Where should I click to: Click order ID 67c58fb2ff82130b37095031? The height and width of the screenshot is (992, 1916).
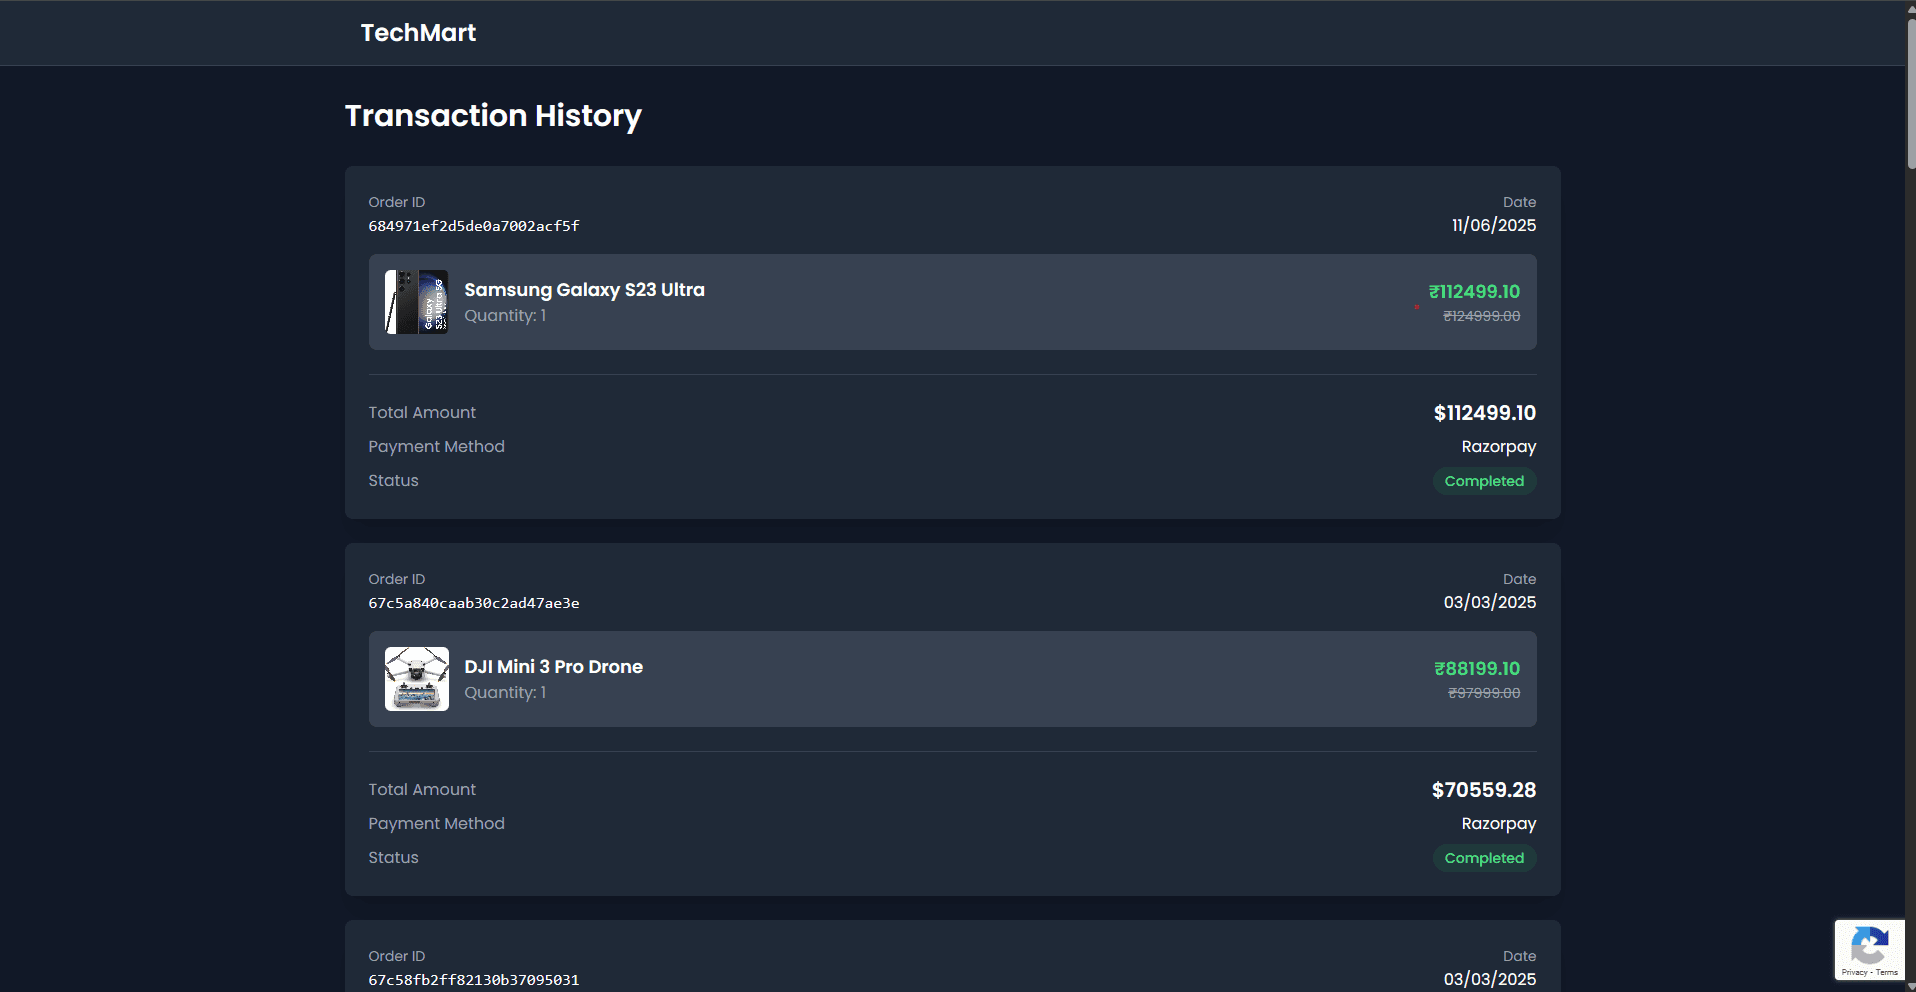474,980
